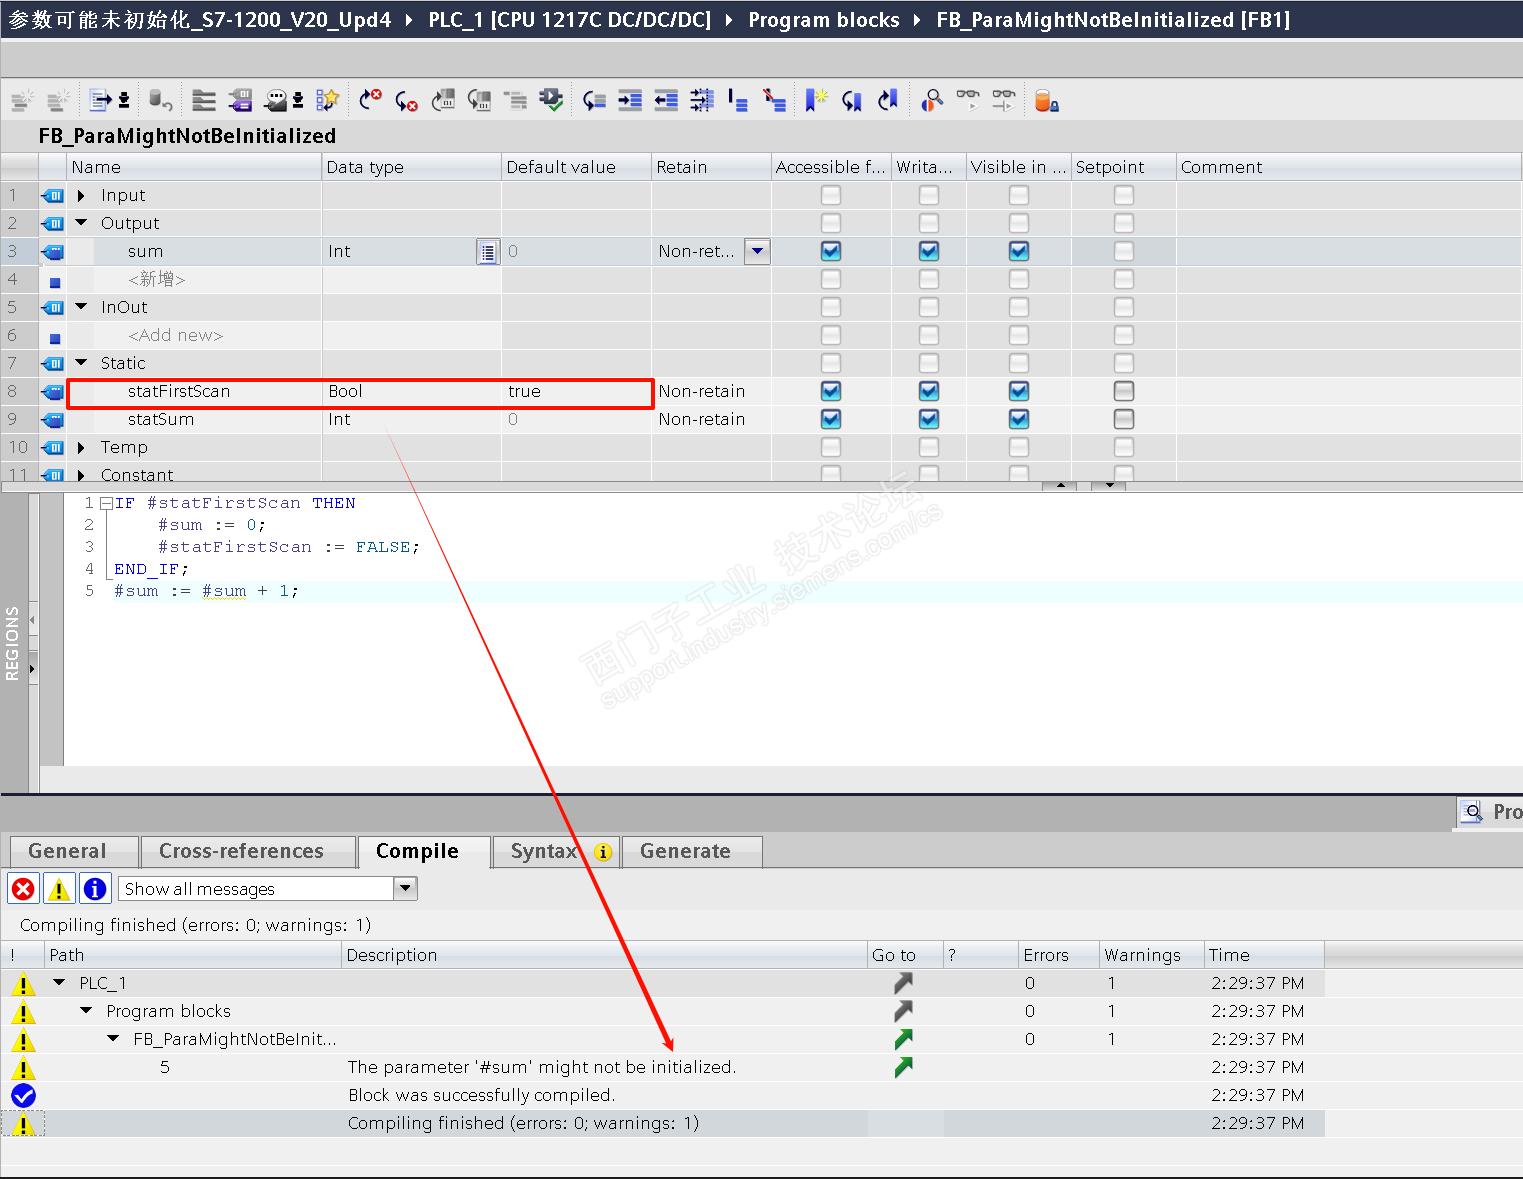Click the magnifier toolbar icon
Image resolution: width=1523 pixels, height=1179 pixels.
(932, 100)
